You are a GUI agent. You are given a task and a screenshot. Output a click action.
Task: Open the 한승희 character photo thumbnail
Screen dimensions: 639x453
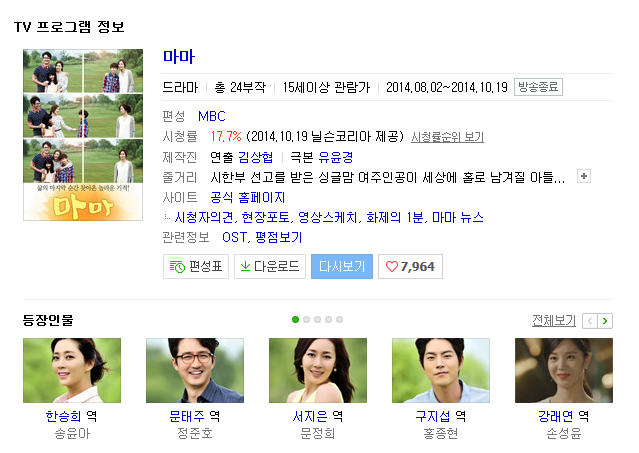point(72,370)
